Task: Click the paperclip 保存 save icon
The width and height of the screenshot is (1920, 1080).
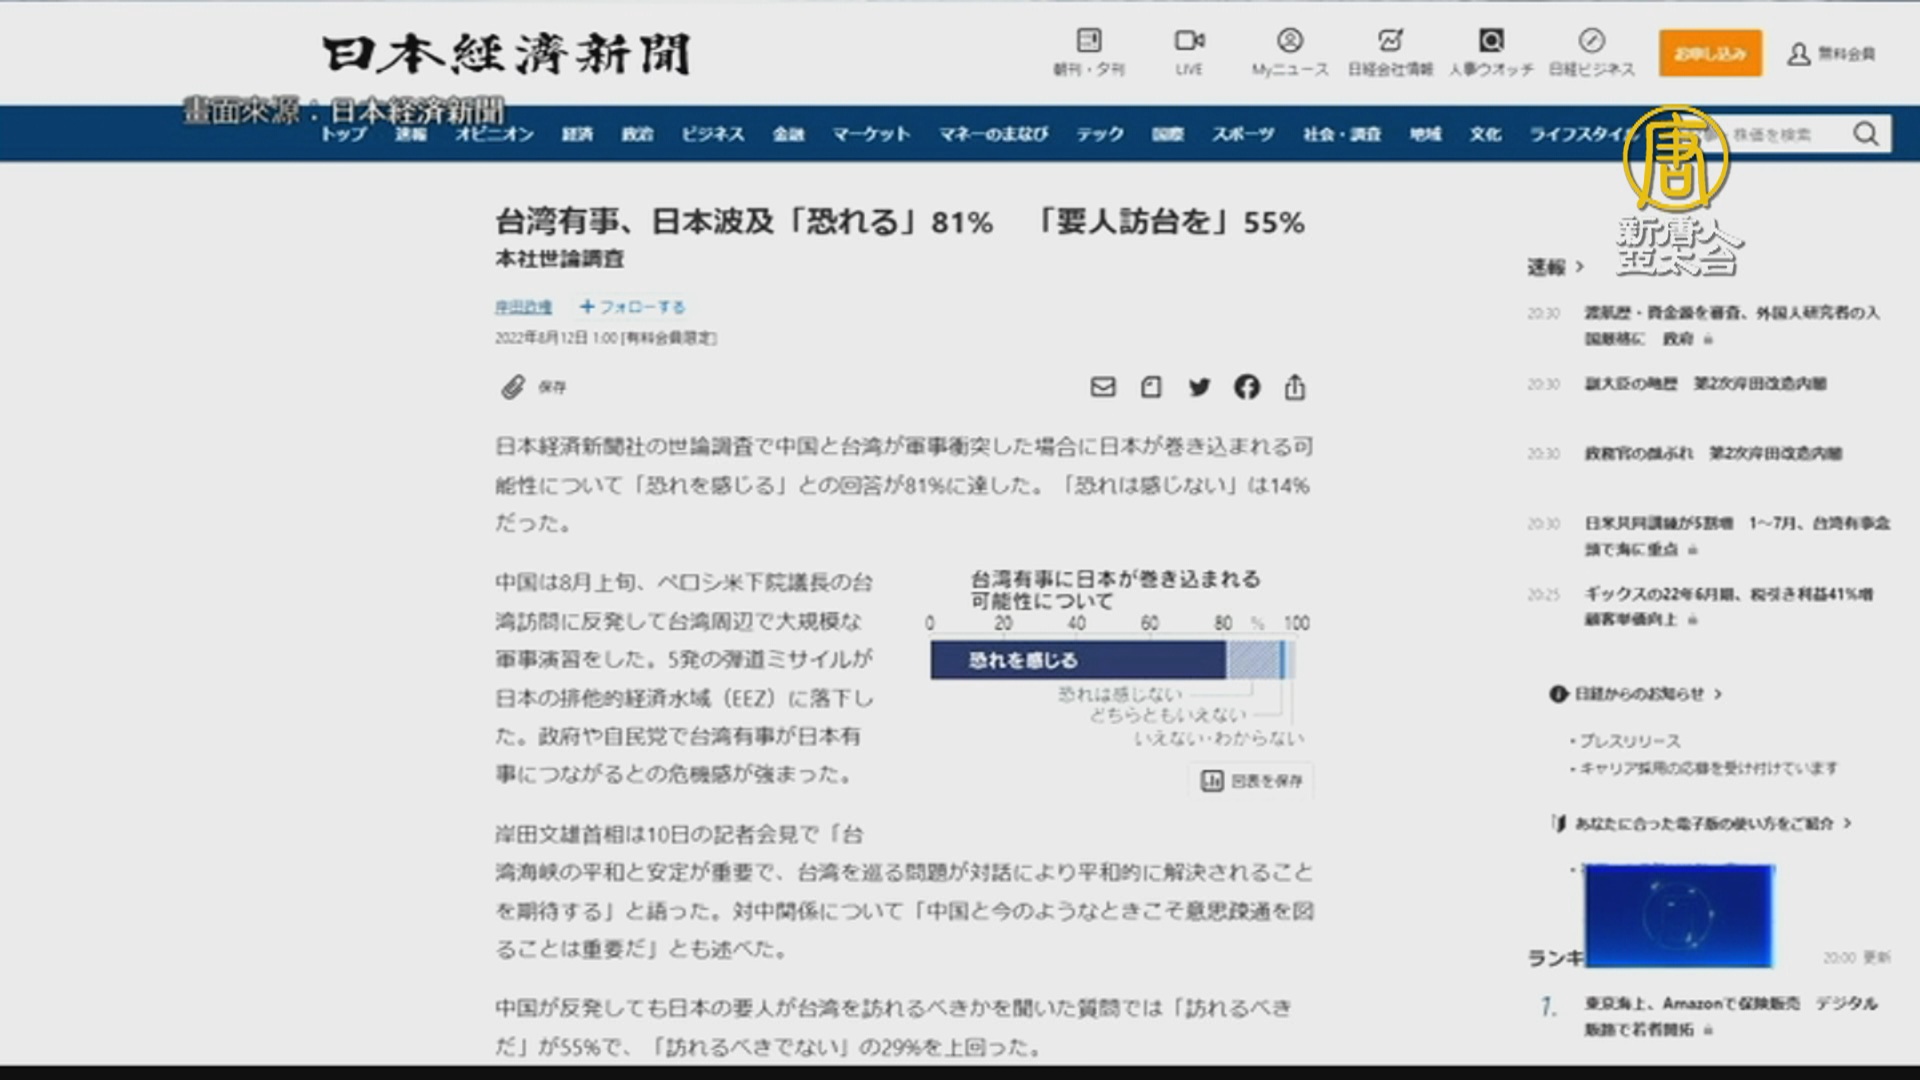Action: (x=513, y=387)
